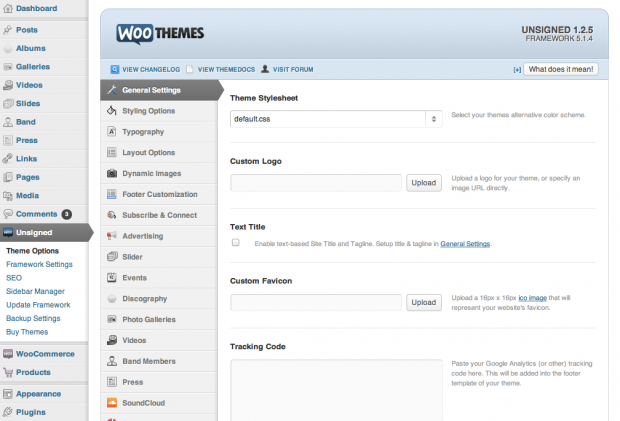This screenshot has width=620, height=421.
Task: Click the WooThemes logo
Action: coord(160,33)
